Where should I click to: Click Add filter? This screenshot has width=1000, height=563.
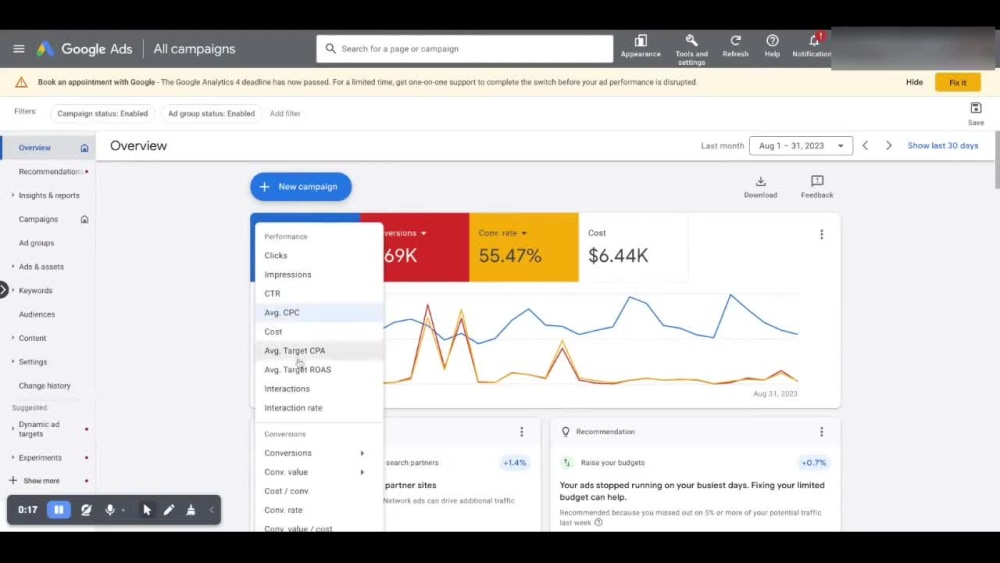tap(284, 113)
